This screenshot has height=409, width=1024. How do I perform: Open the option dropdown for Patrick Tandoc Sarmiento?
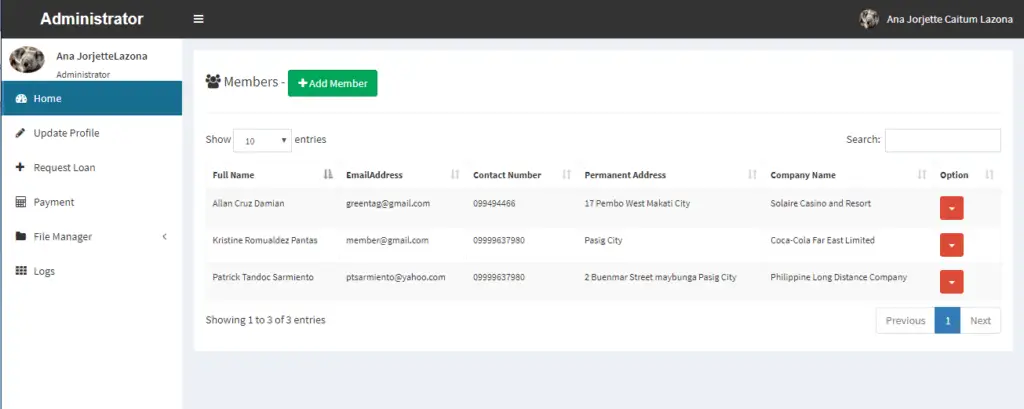[952, 282]
